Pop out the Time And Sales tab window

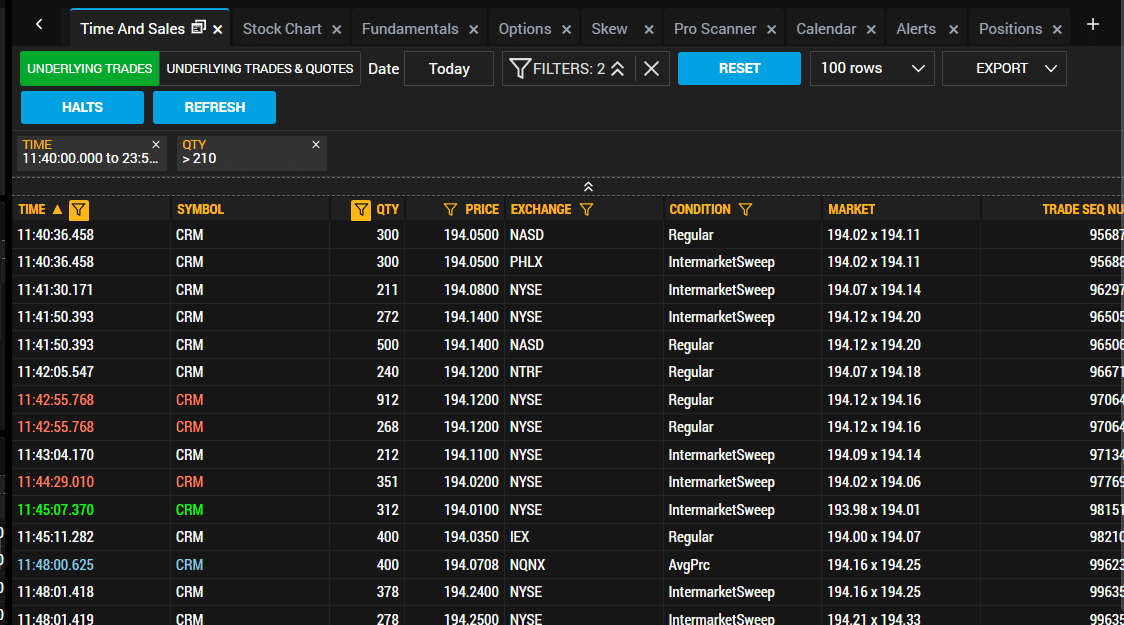click(199, 27)
